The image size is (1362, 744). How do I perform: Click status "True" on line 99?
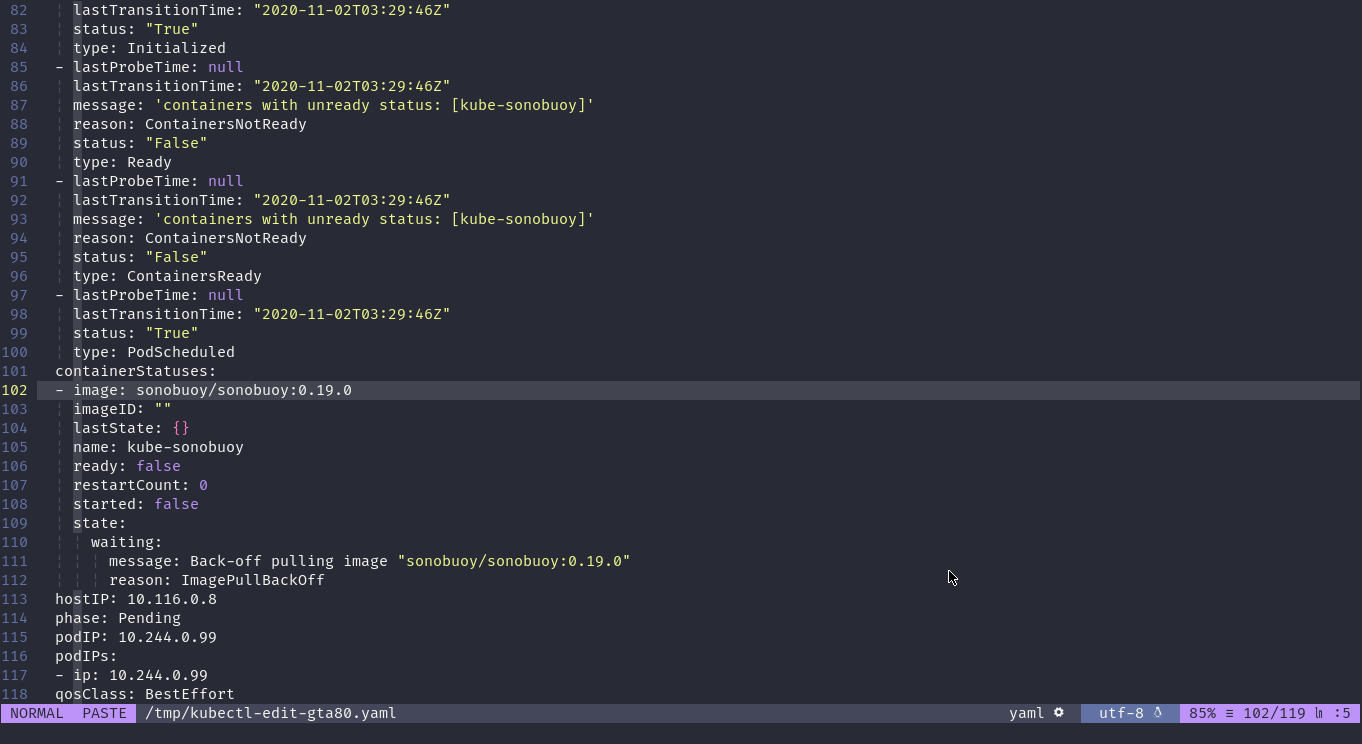[x=172, y=333]
